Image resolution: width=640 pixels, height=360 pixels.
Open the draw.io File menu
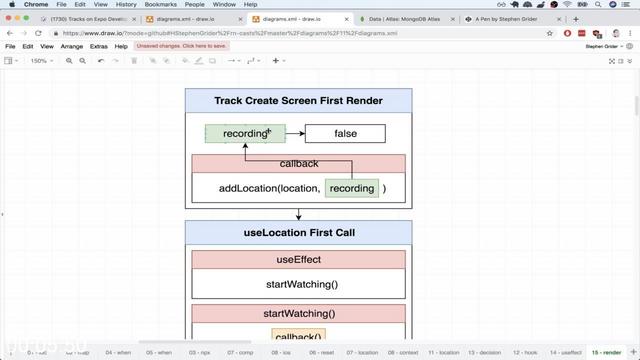click(x=10, y=47)
